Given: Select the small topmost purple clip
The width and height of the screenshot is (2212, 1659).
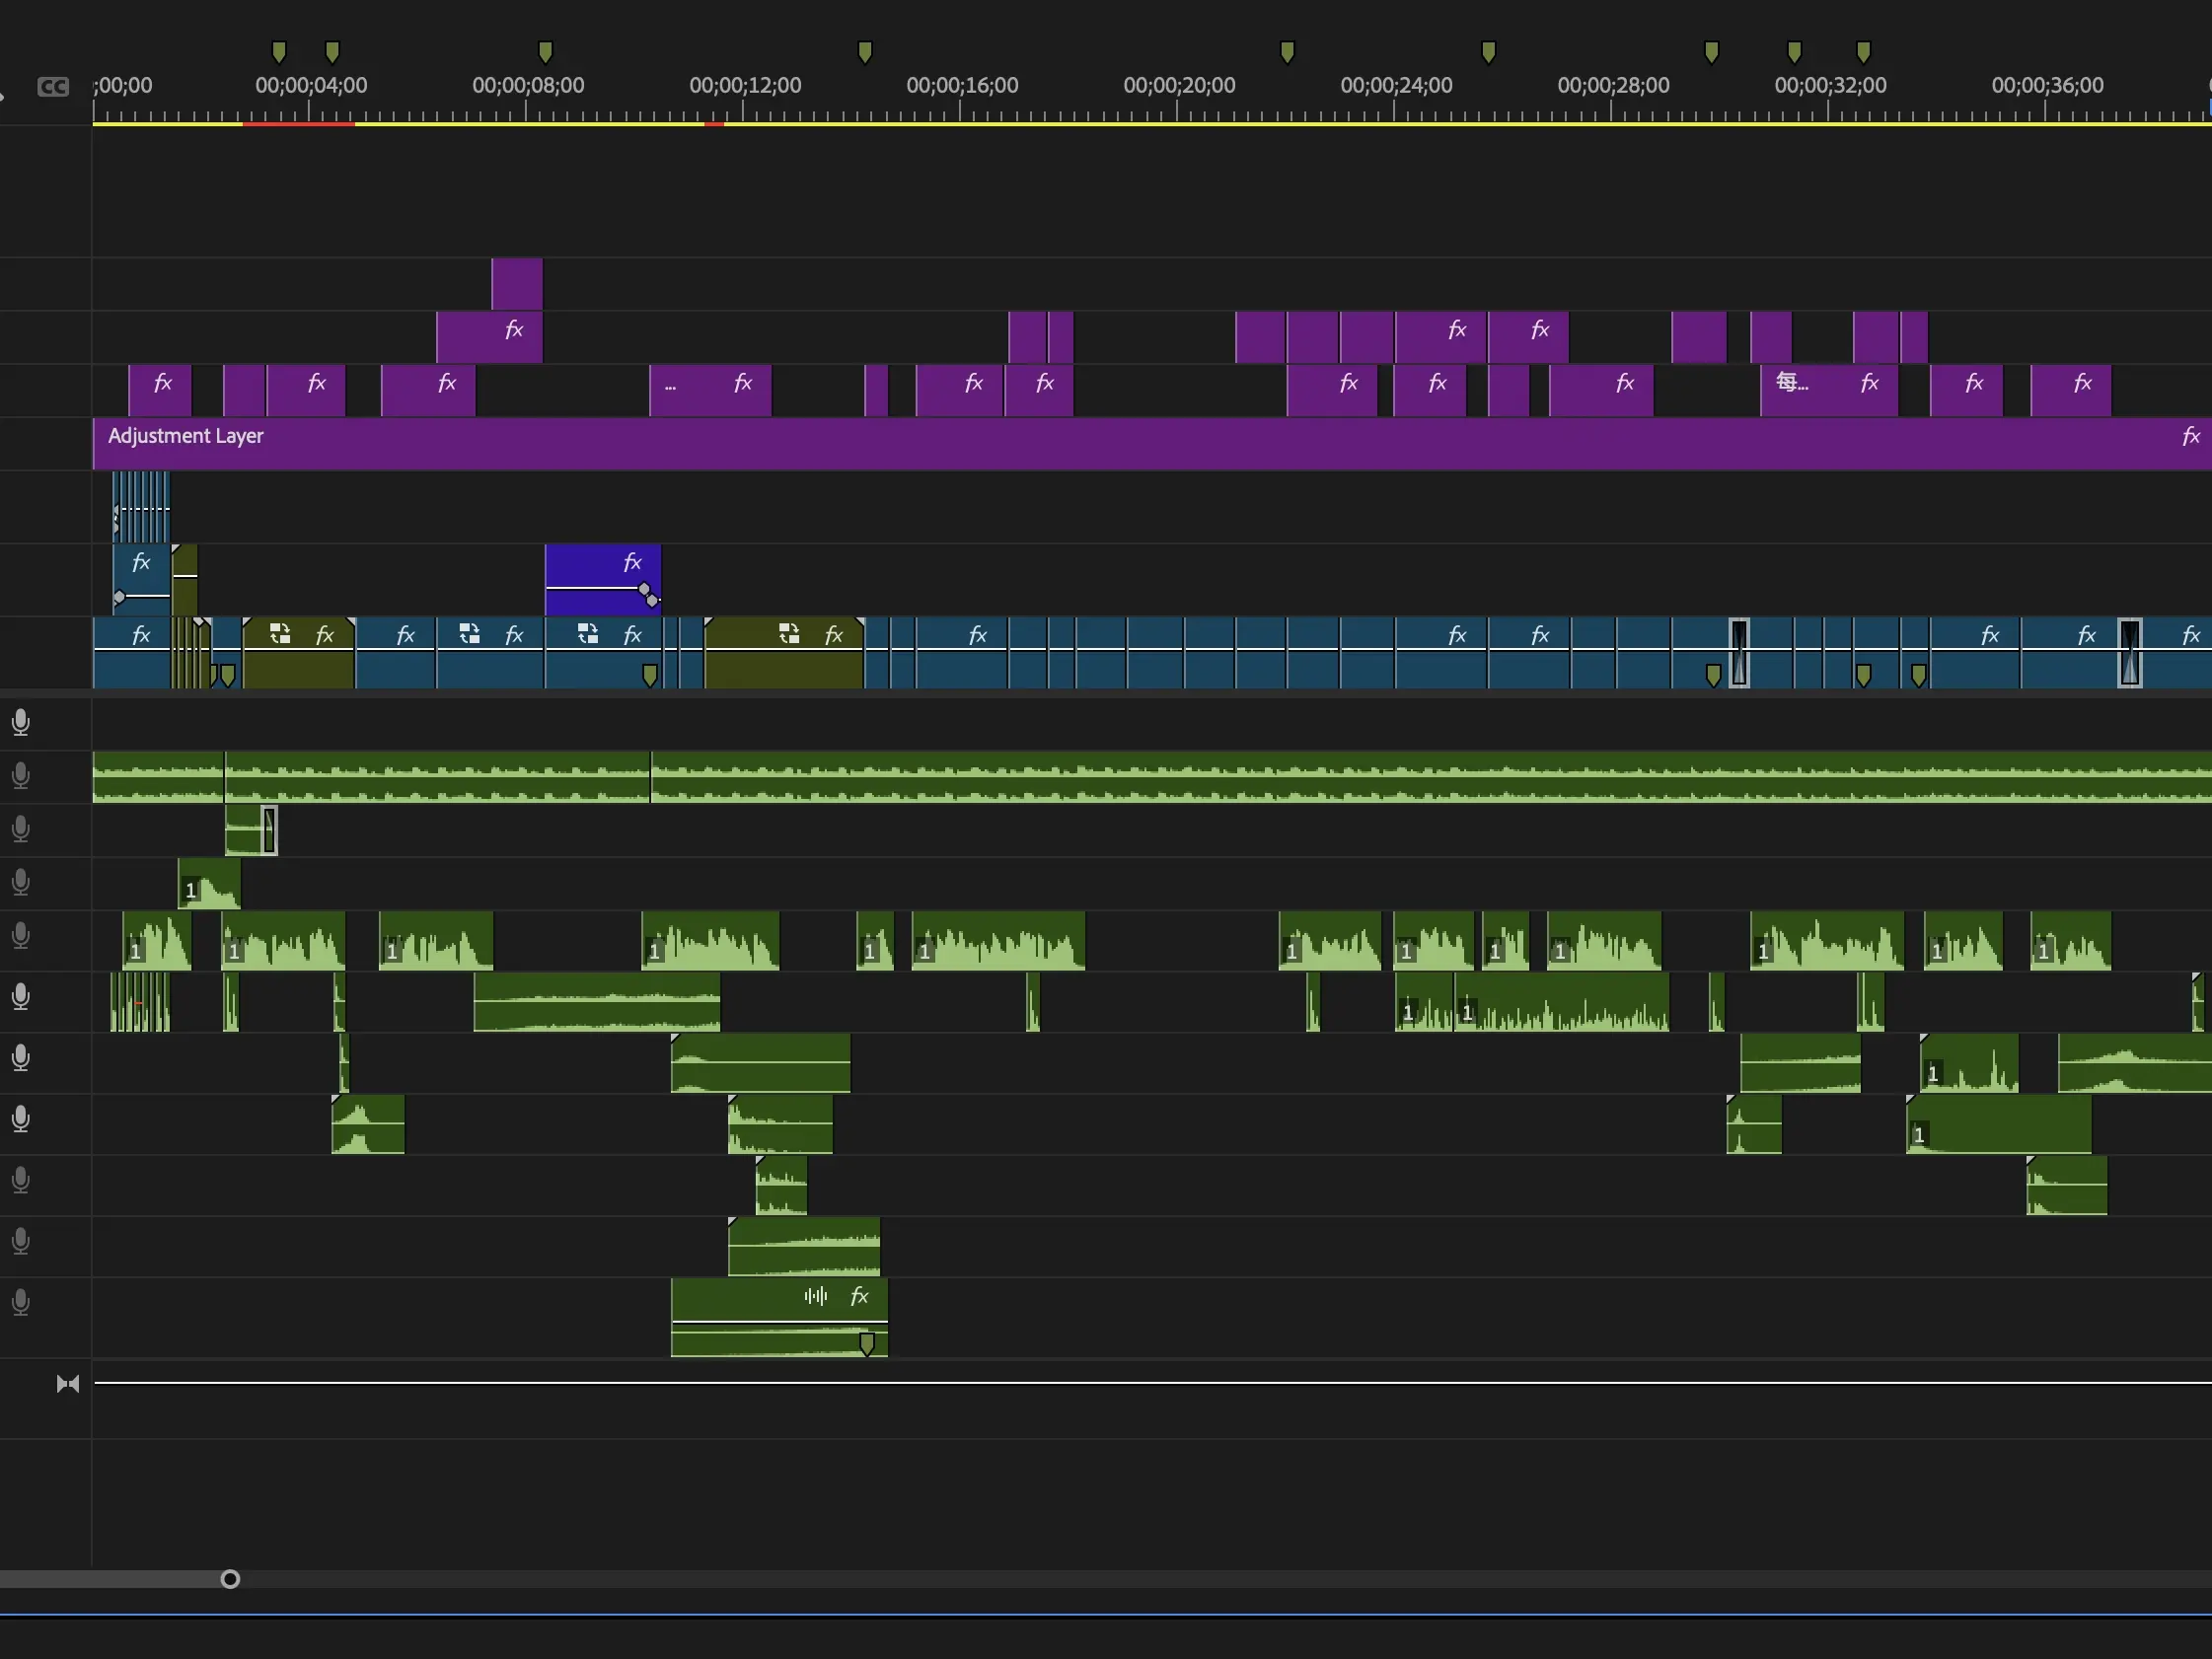Looking at the screenshot, I should click(x=516, y=284).
